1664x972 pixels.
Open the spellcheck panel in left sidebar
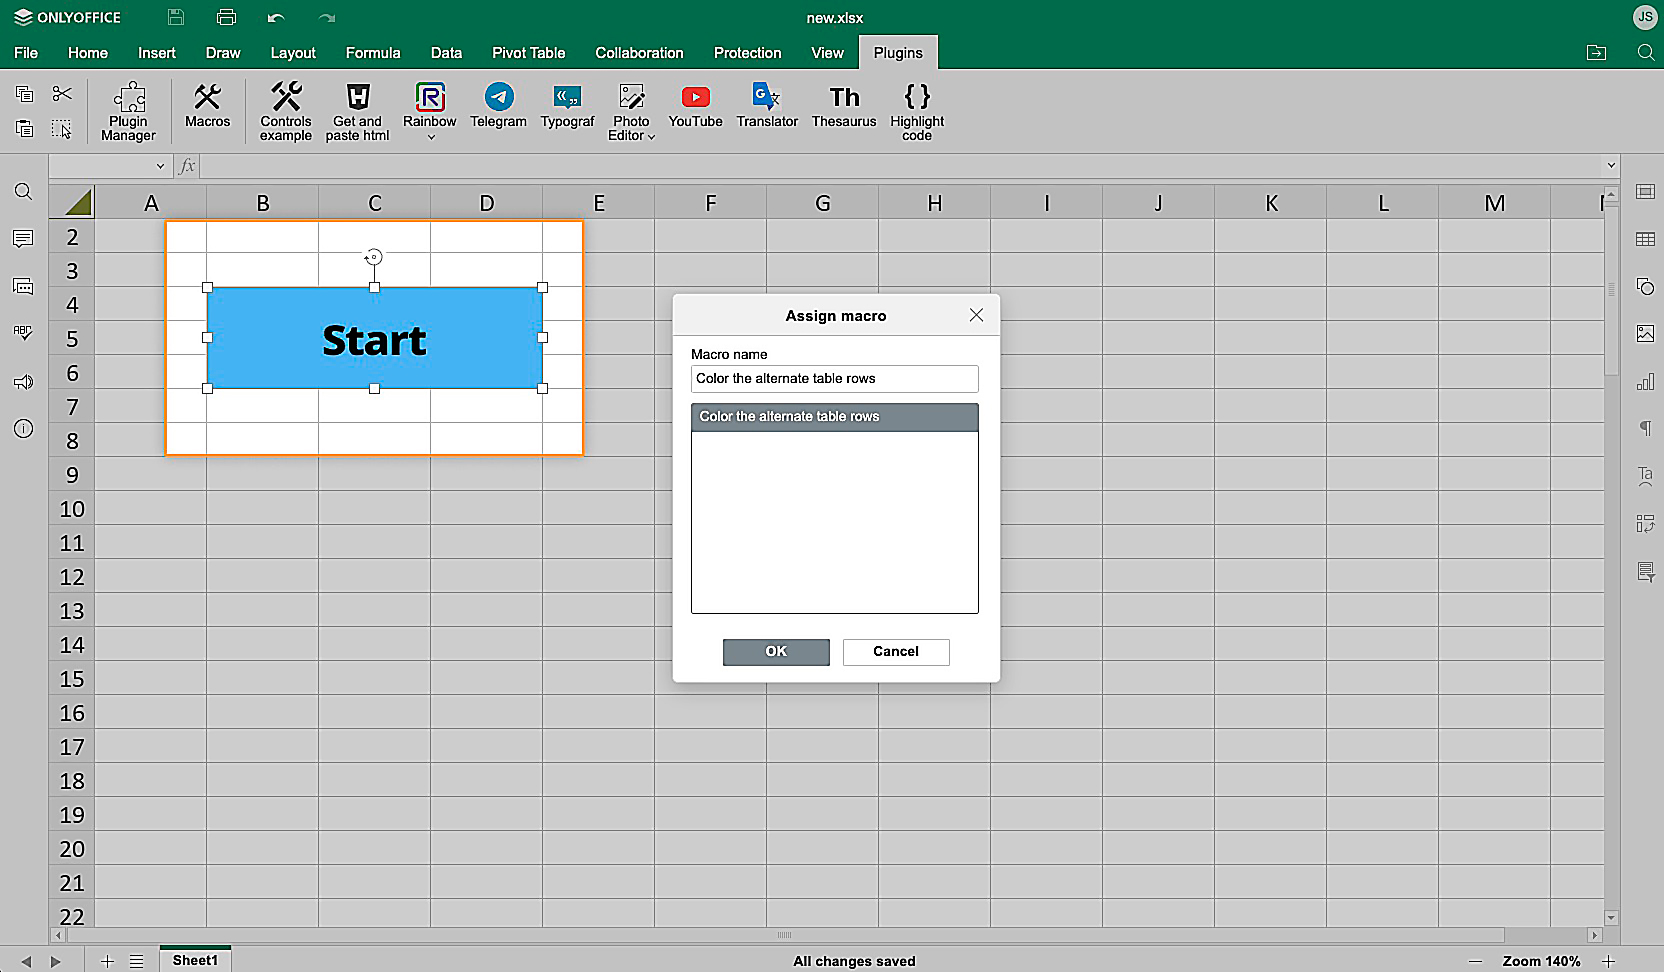pyautogui.click(x=23, y=334)
